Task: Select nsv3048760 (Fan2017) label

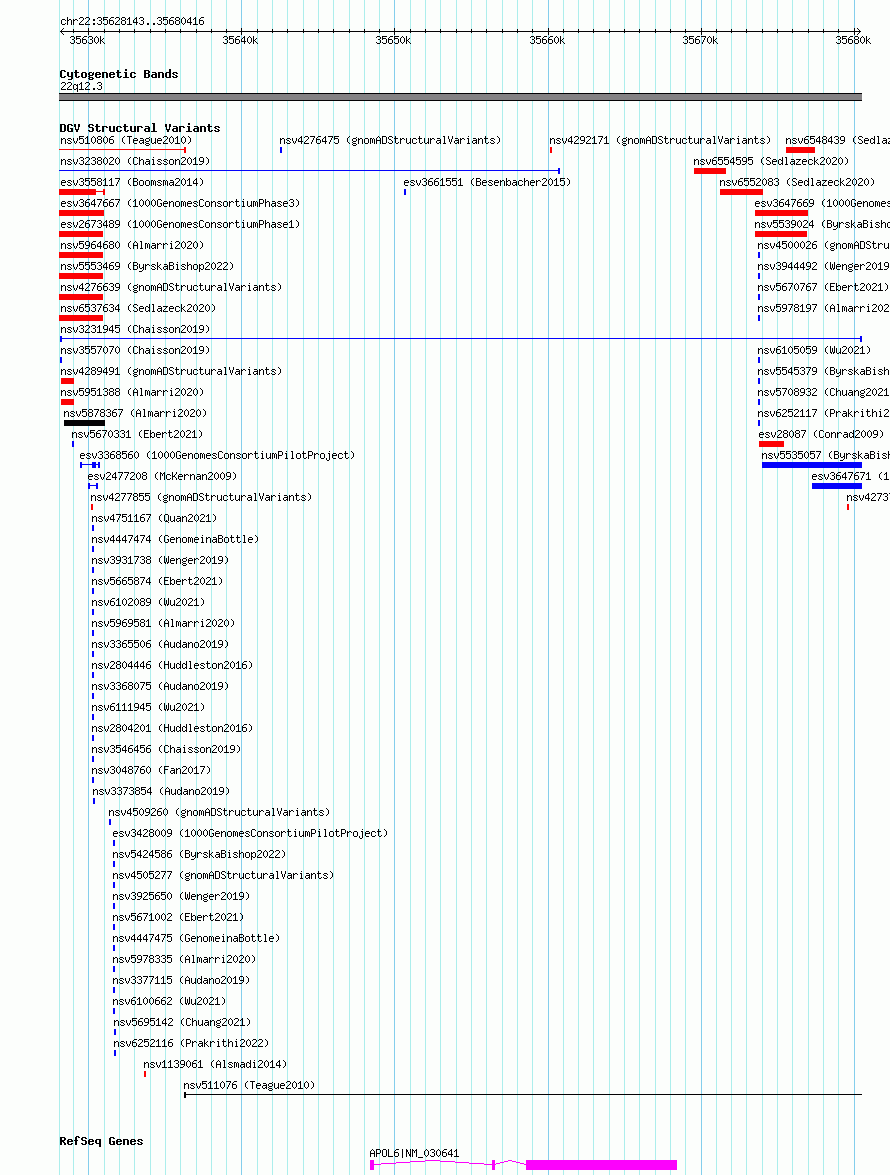Action: click(151, 770)
